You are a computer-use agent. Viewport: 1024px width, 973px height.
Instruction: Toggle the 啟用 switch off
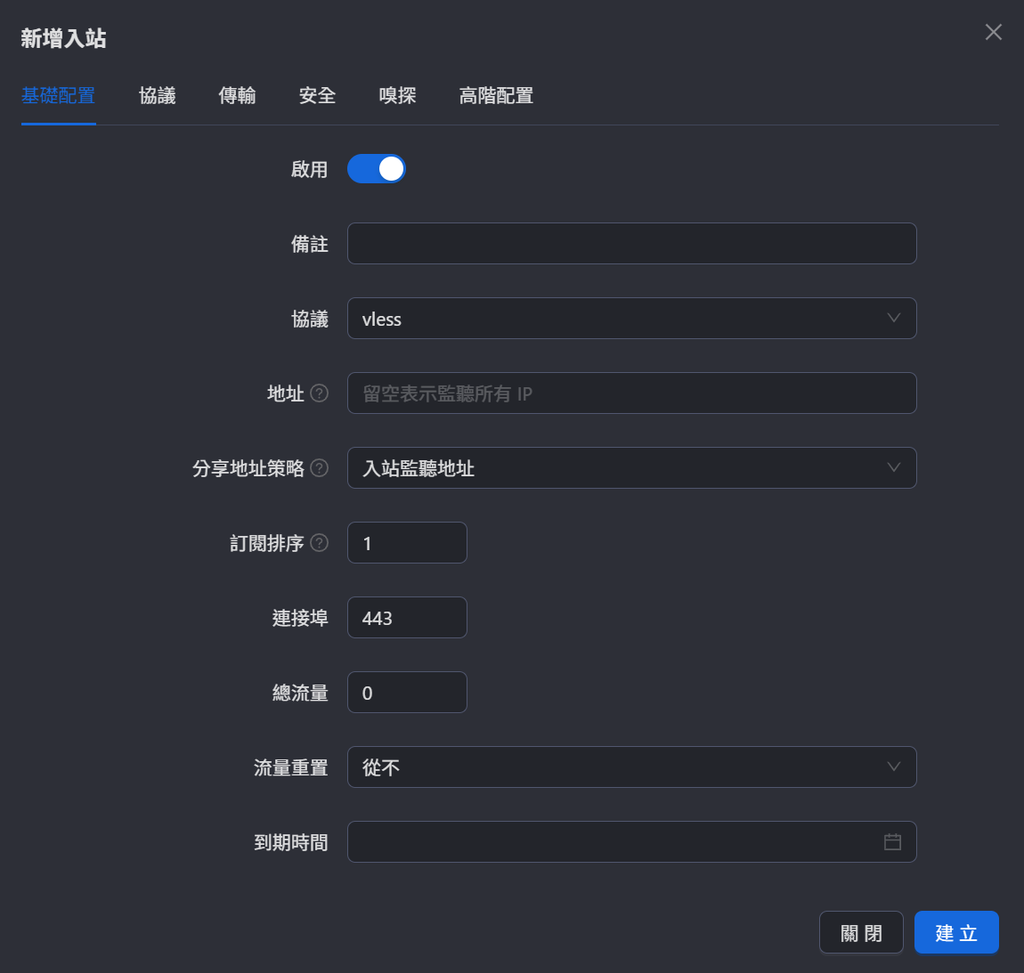coord(376,169)
